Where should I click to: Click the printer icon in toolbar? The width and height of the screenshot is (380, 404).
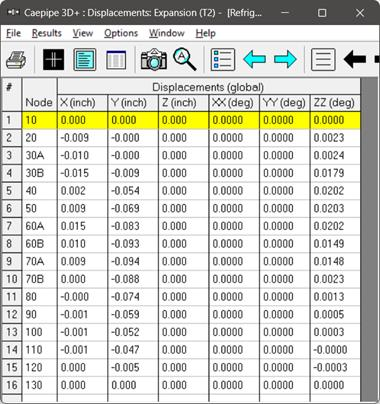(16, 60)
